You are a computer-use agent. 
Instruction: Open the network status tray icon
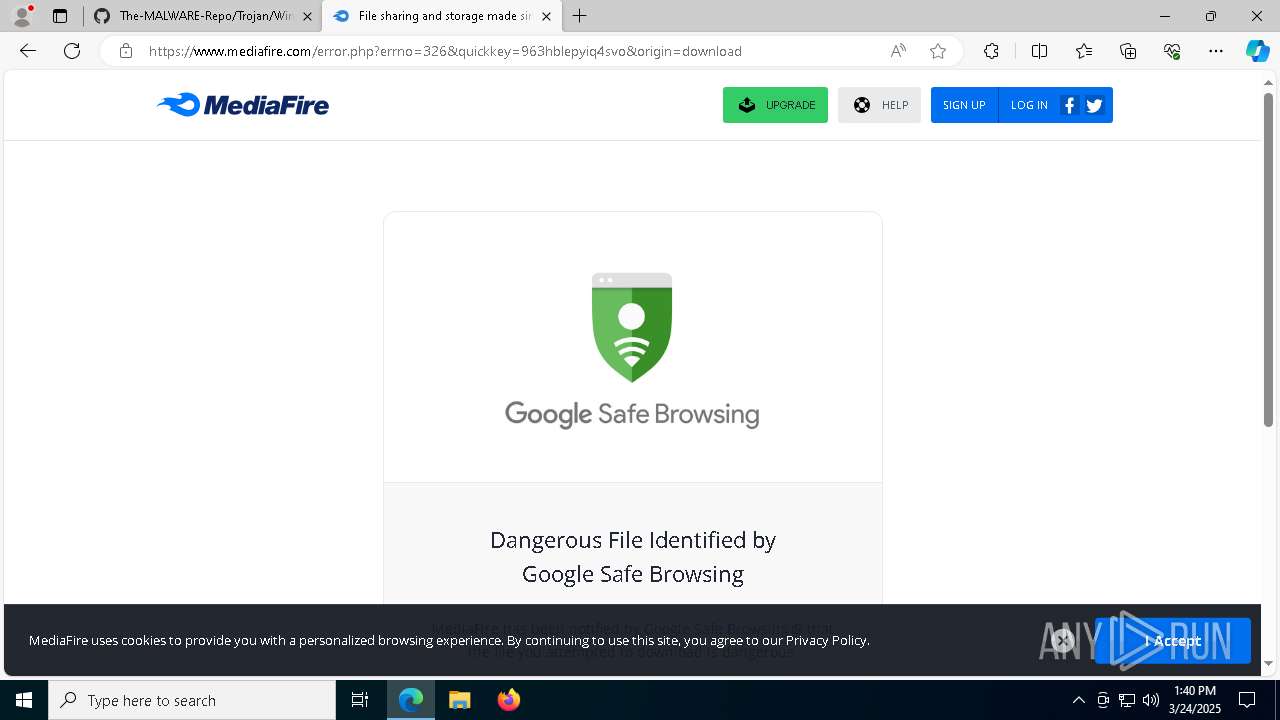click(x=1127, y=700)
